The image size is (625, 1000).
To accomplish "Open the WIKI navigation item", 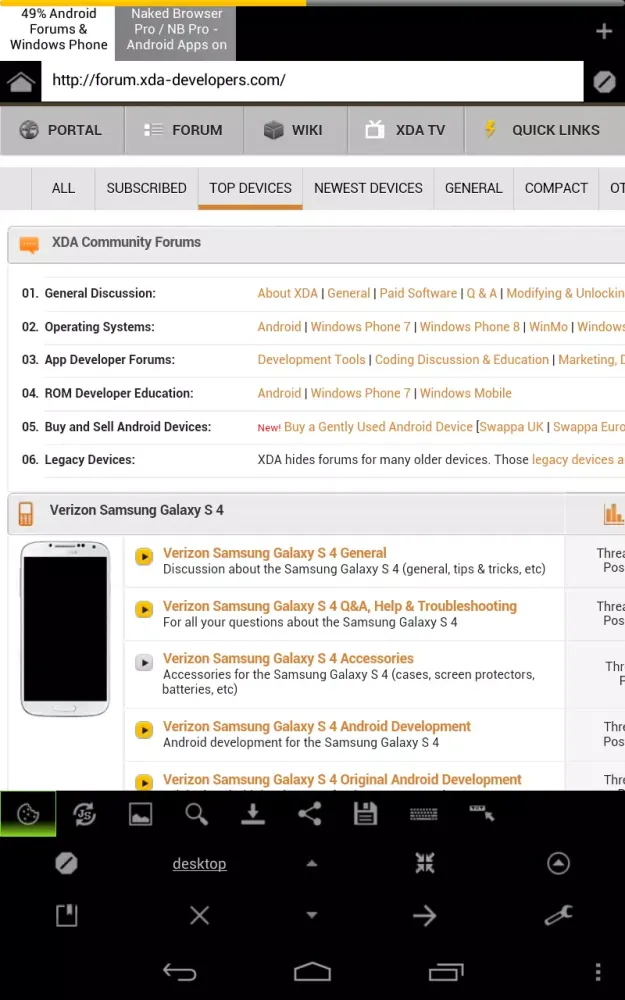I will [x=295, y=130].
